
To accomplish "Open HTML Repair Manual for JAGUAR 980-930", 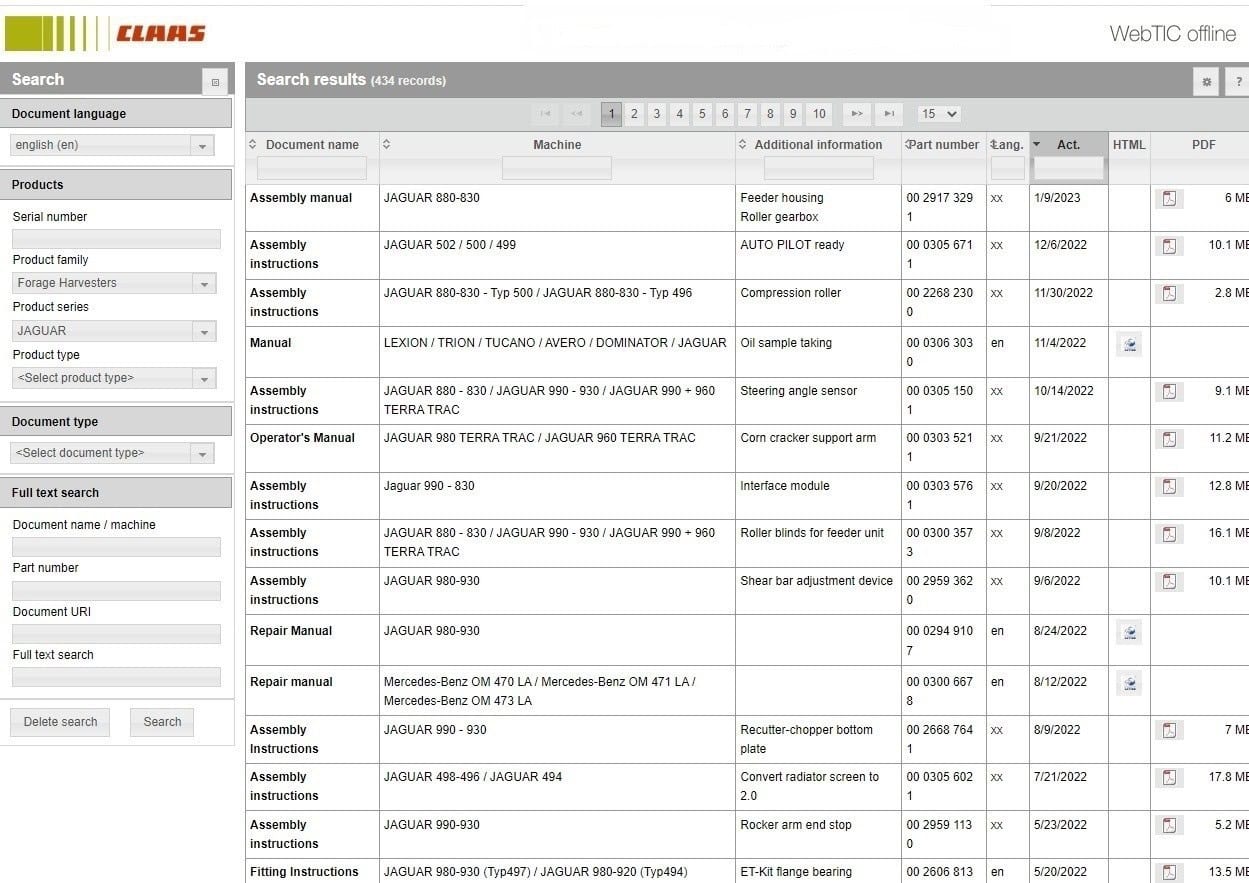I will pos(1128,633).
